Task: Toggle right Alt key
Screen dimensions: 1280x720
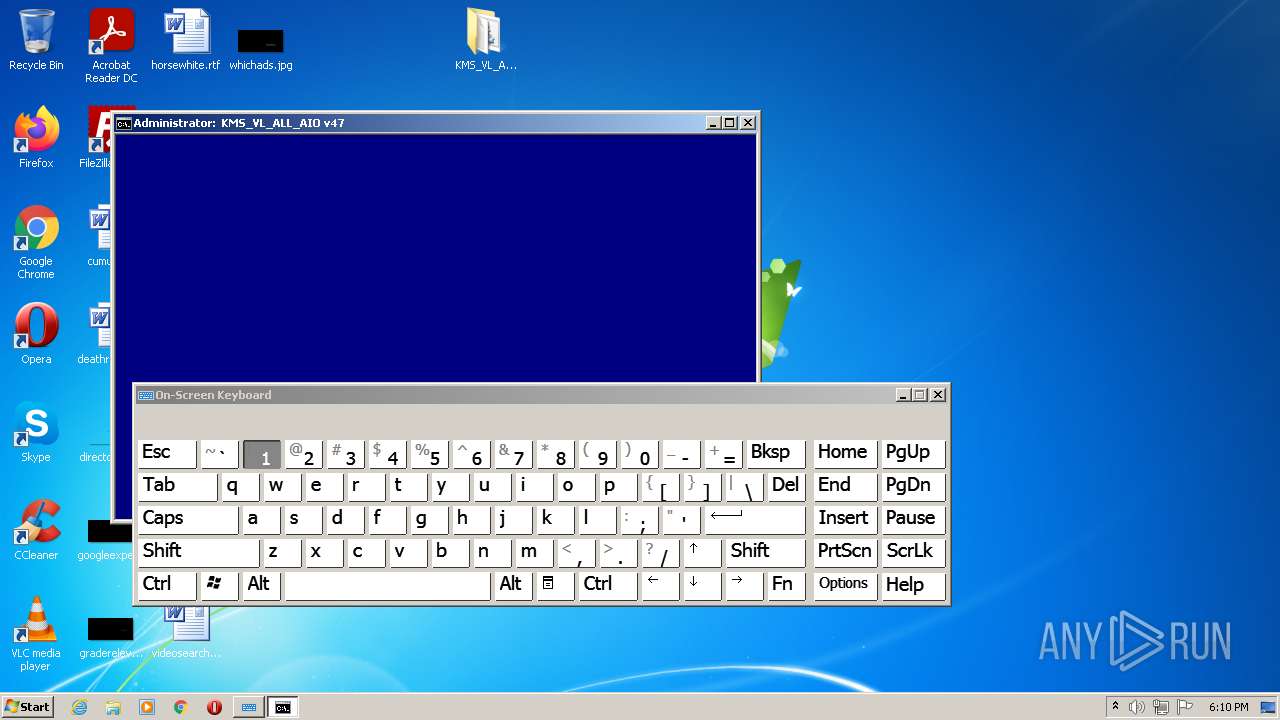Action: (x=513, y=586)
